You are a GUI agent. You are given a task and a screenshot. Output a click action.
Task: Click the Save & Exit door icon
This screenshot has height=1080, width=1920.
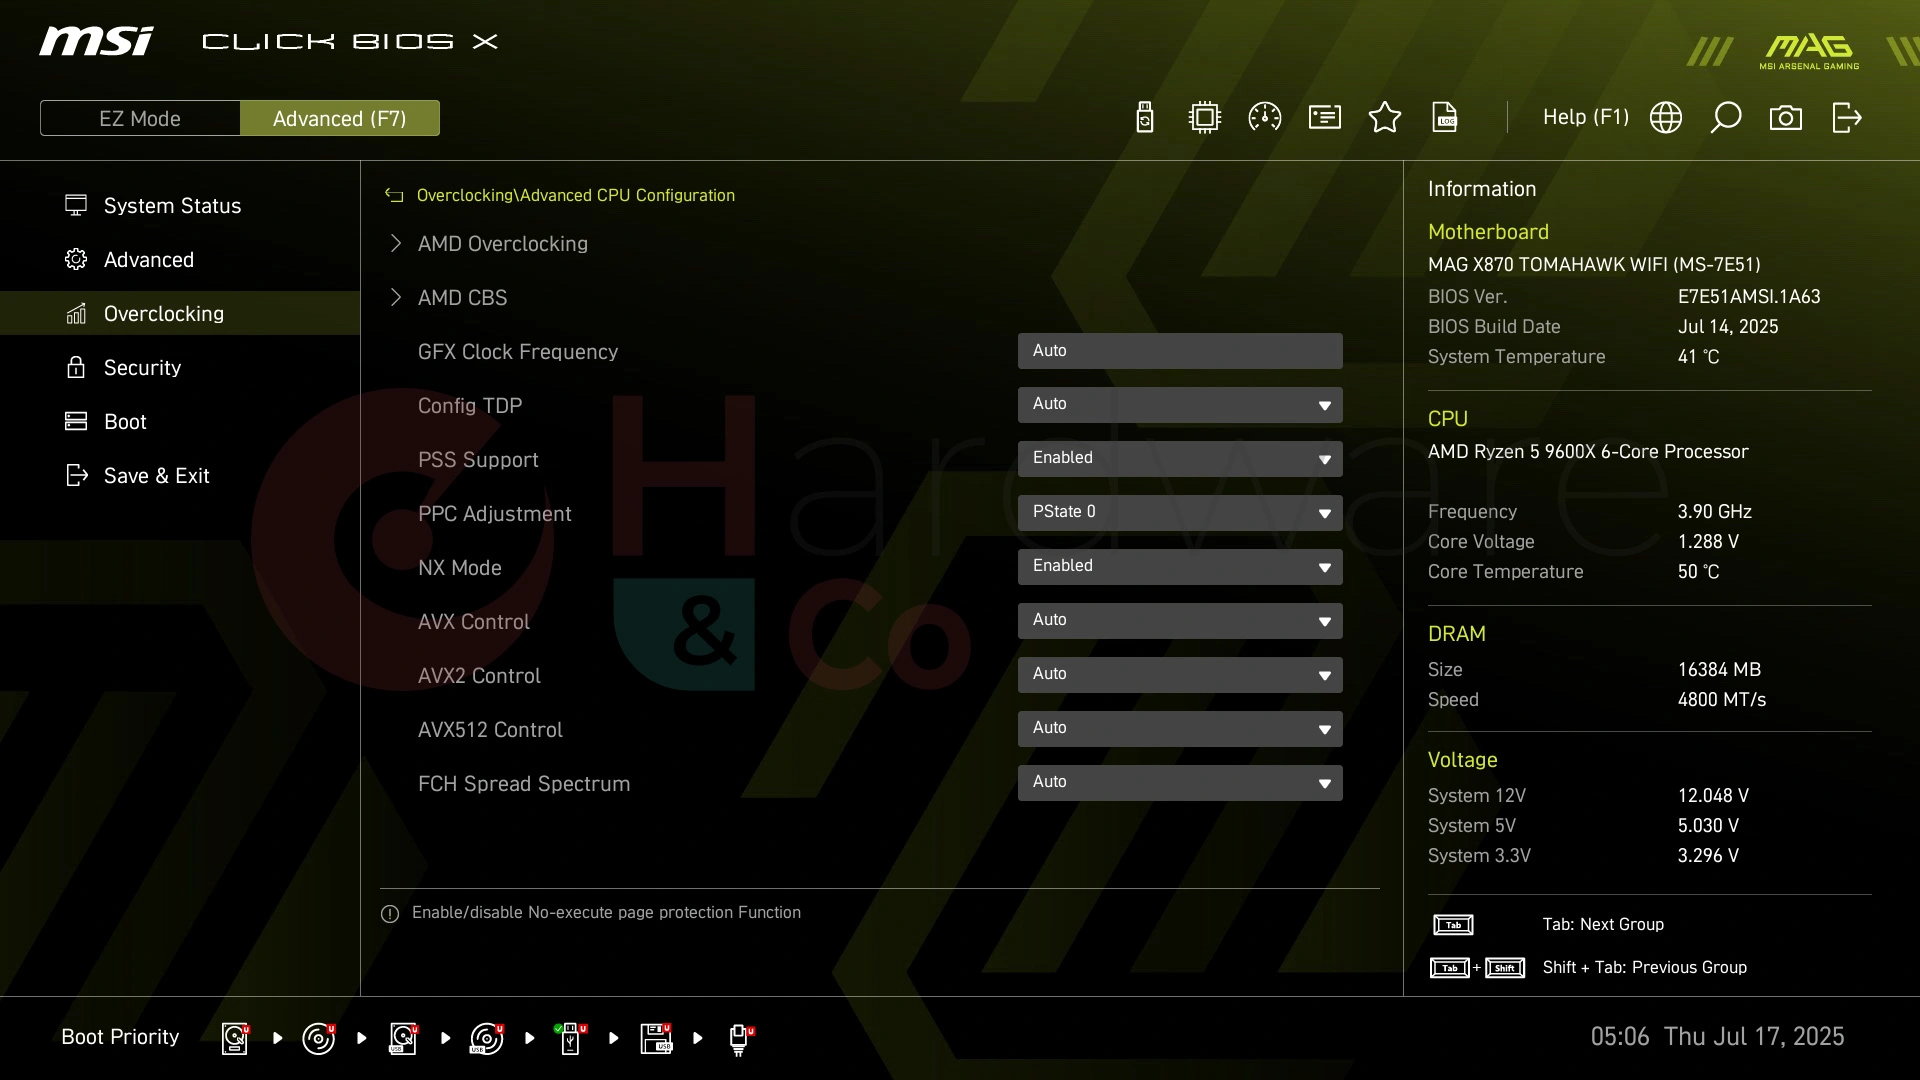76,475
